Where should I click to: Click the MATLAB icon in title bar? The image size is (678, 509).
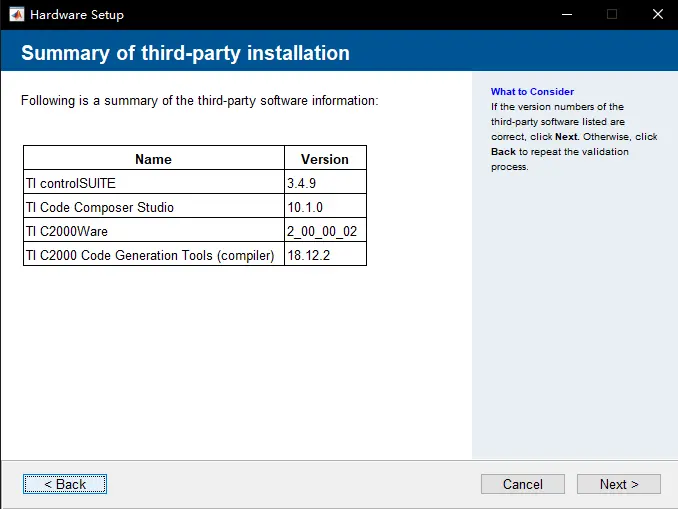coord(16,14)
